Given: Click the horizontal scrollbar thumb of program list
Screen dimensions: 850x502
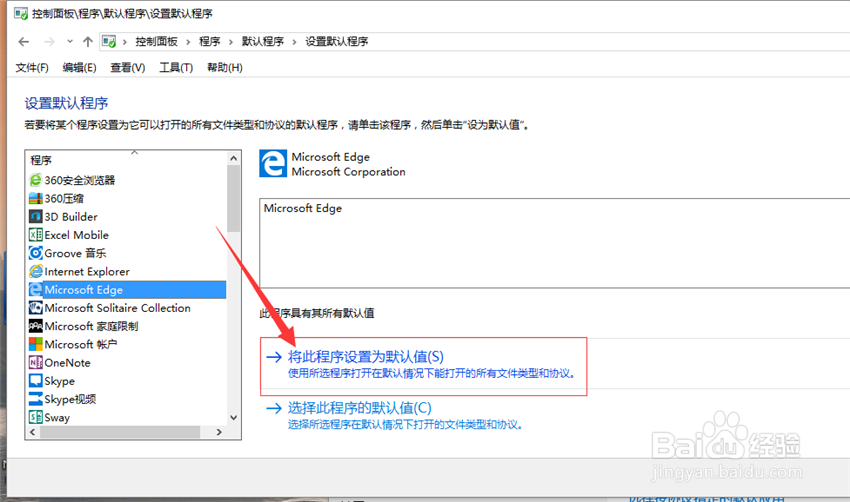Looking at the screenshot, I should pos(120,432).
